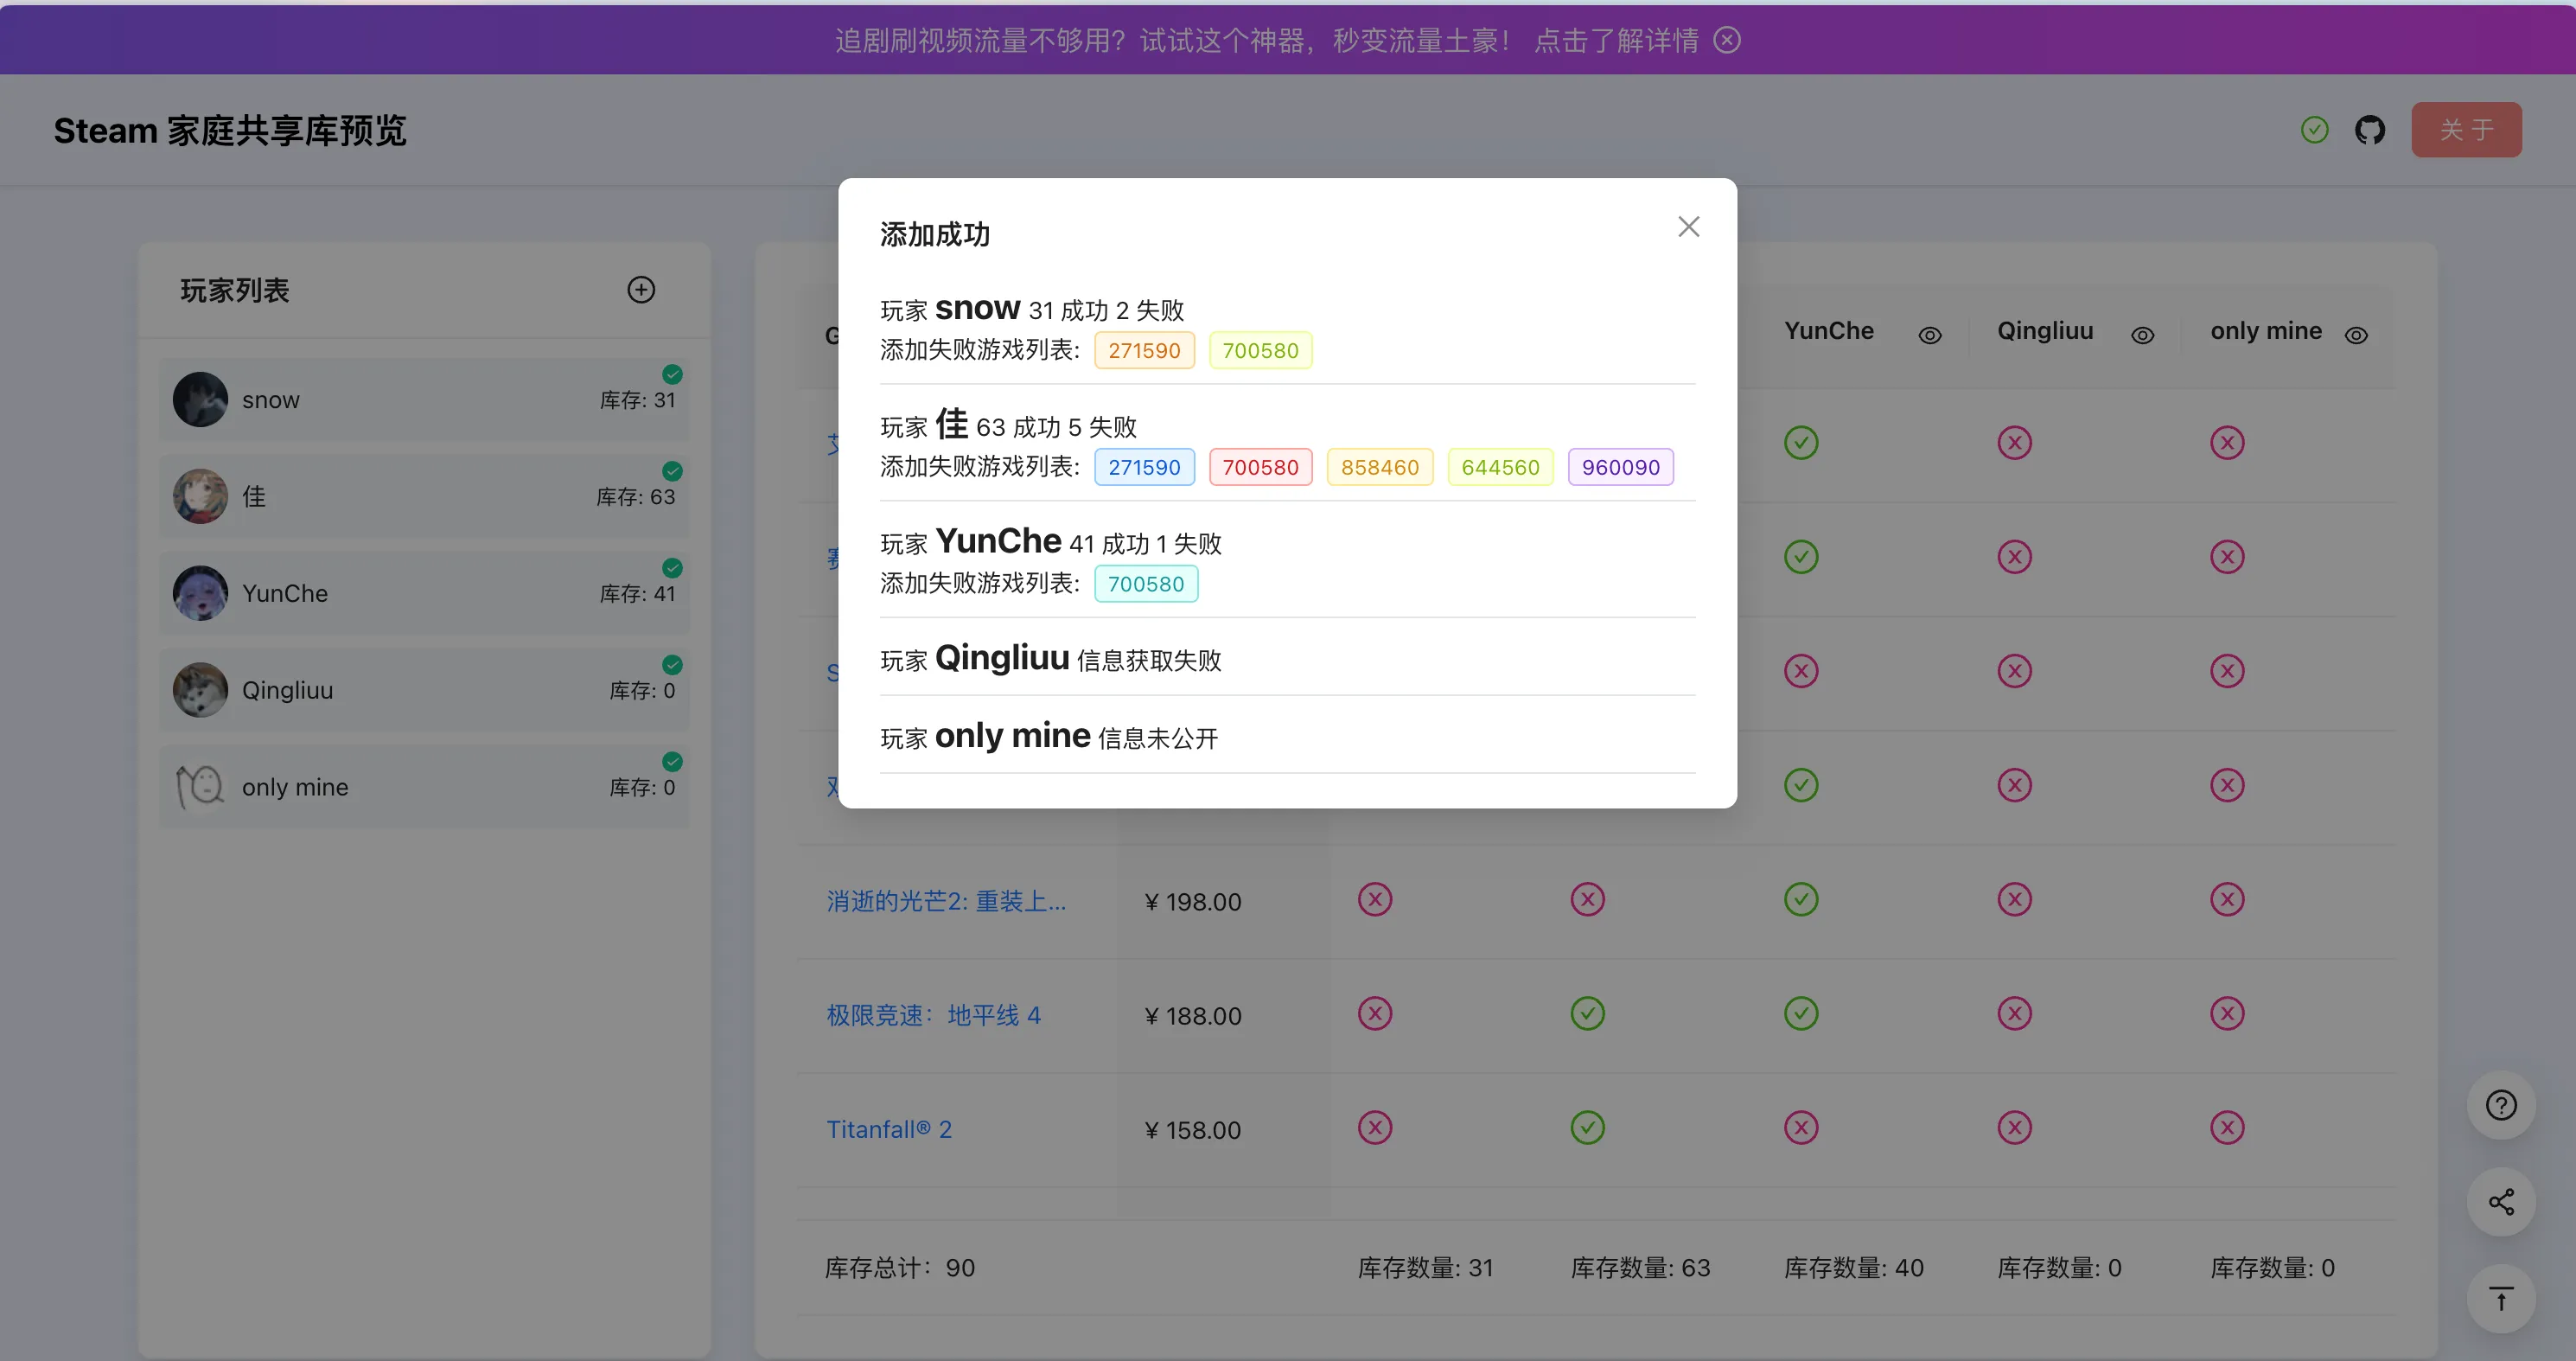
Task: Click YunChe cross in Titanfall® 2 row
Action: click(x=1800, y=1128)
